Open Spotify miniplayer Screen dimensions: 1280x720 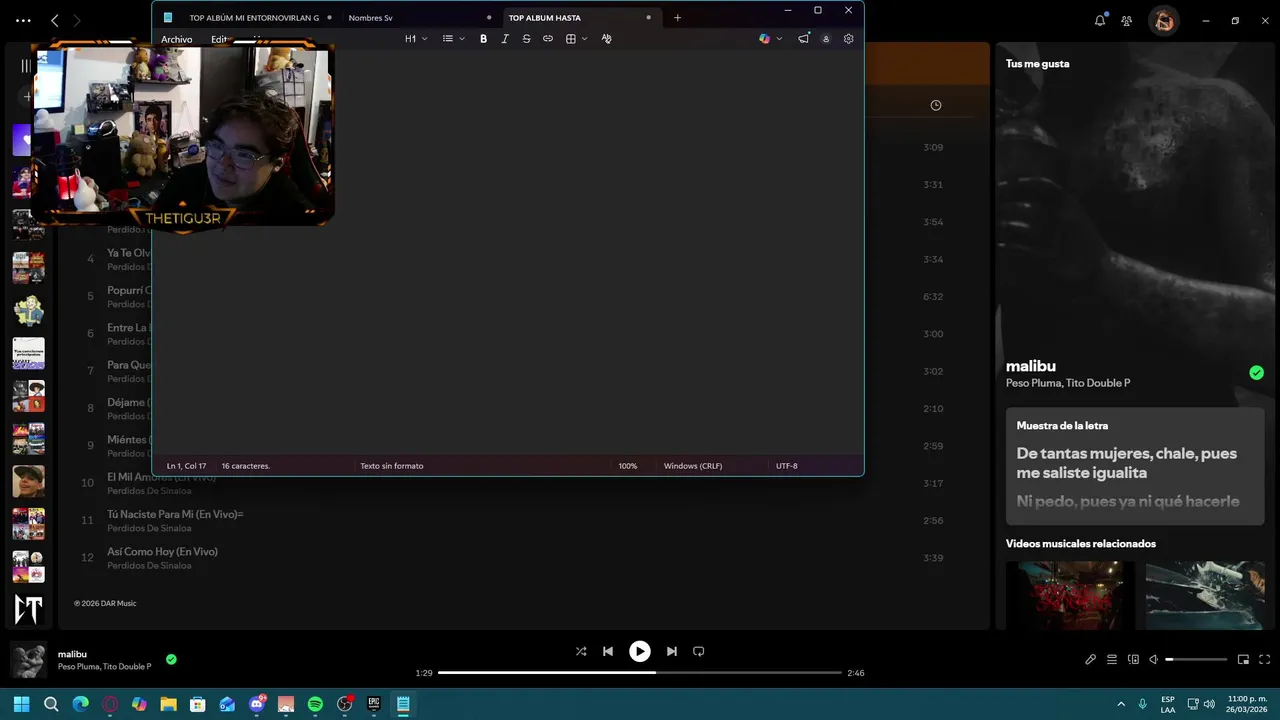(1243, 659)
